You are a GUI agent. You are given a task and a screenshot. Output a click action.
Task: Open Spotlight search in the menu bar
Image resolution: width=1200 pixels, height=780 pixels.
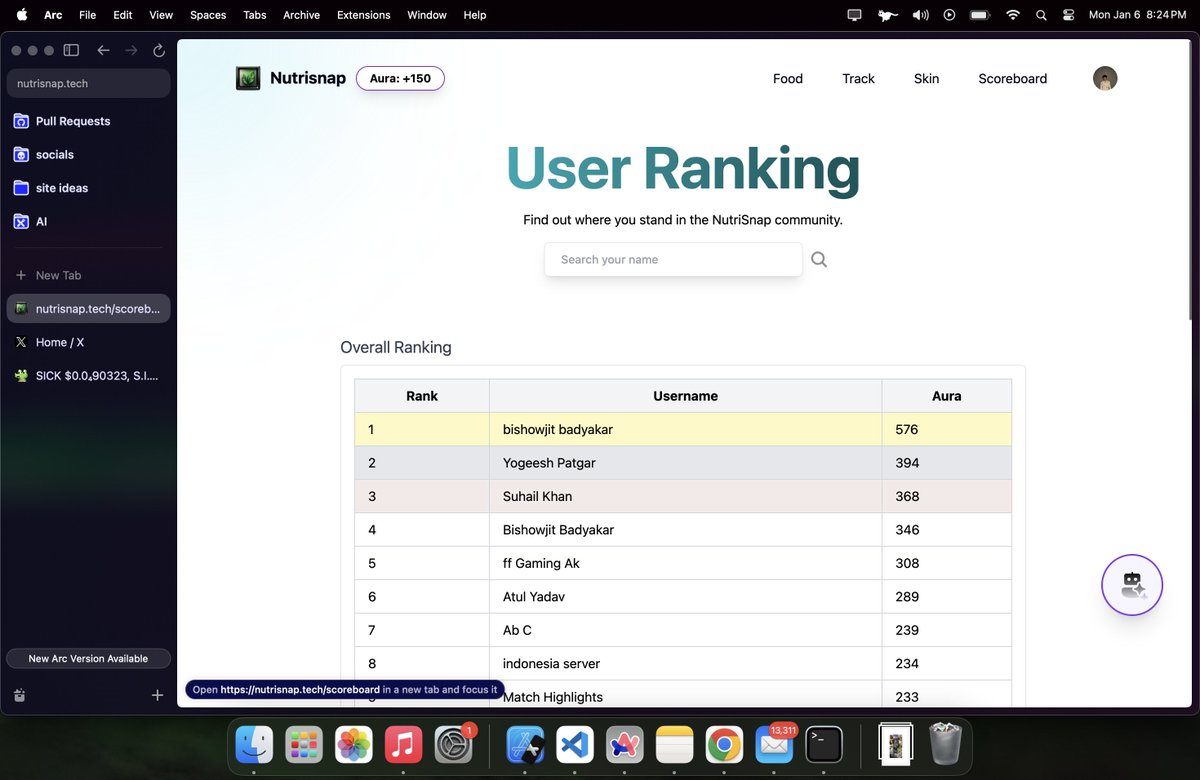point(1041,15)
